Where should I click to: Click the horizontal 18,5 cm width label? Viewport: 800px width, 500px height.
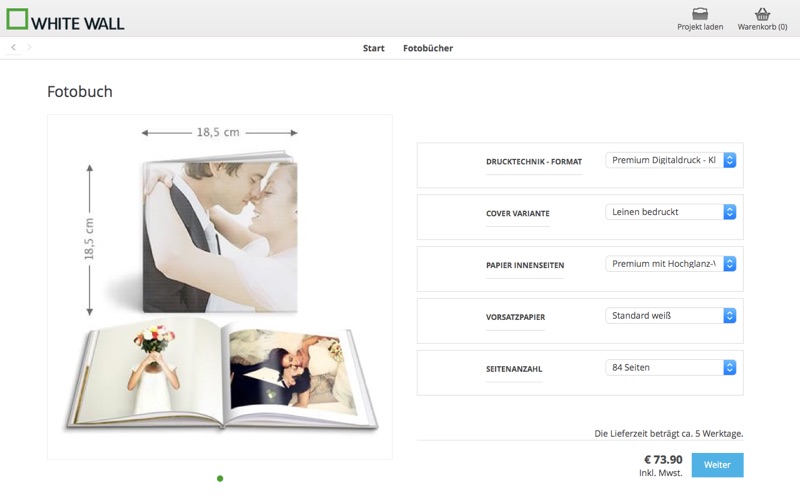218,132
